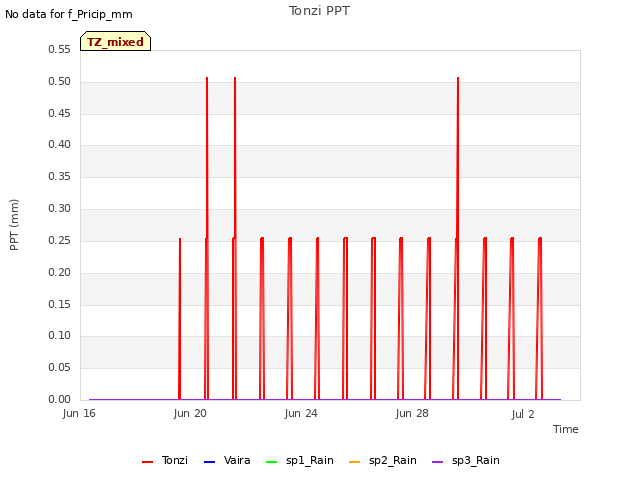Click the blue Vaira legend swatch
This screenshot has height=480, width=640.
[209, 462]
